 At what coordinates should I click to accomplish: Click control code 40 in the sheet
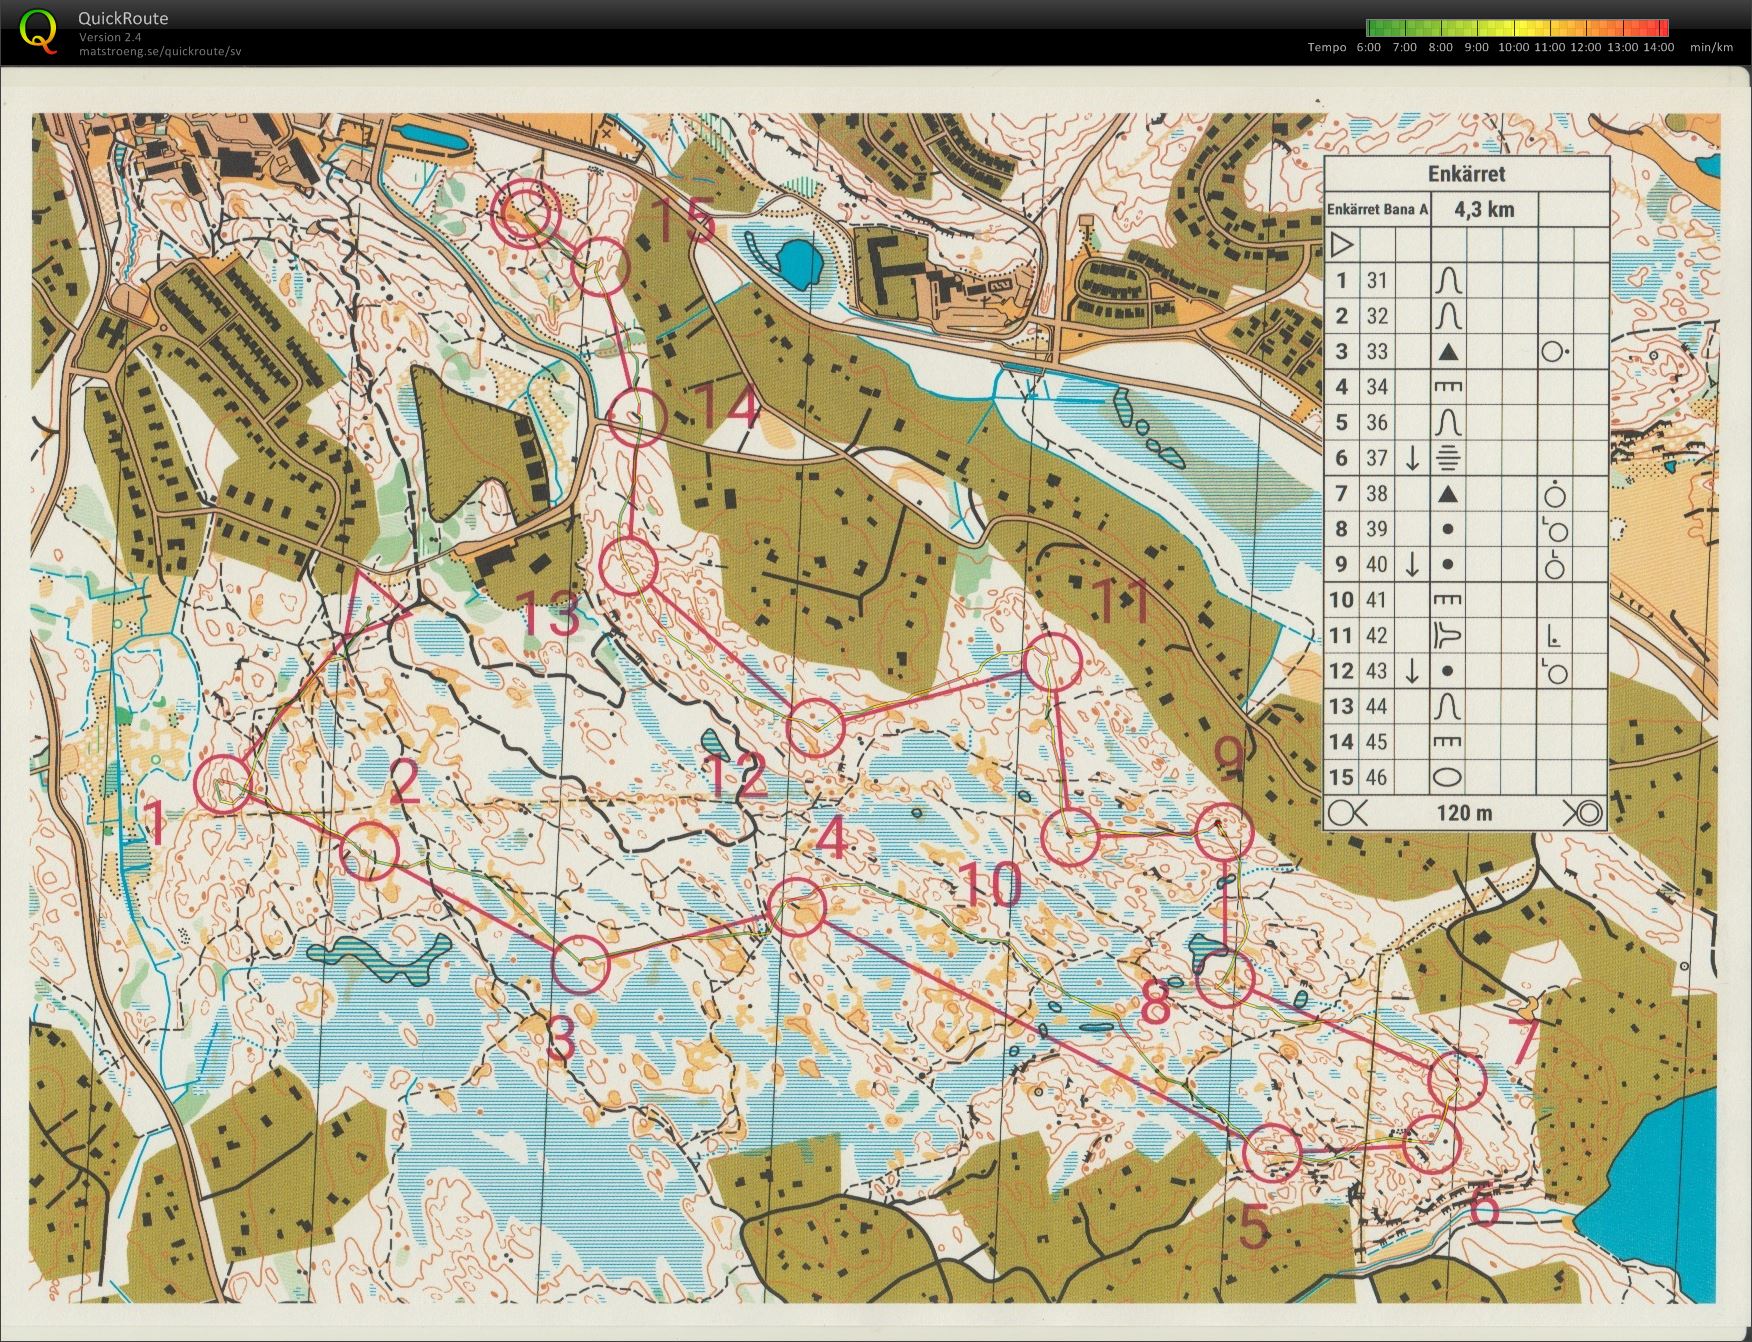[x=1377, y=565]
